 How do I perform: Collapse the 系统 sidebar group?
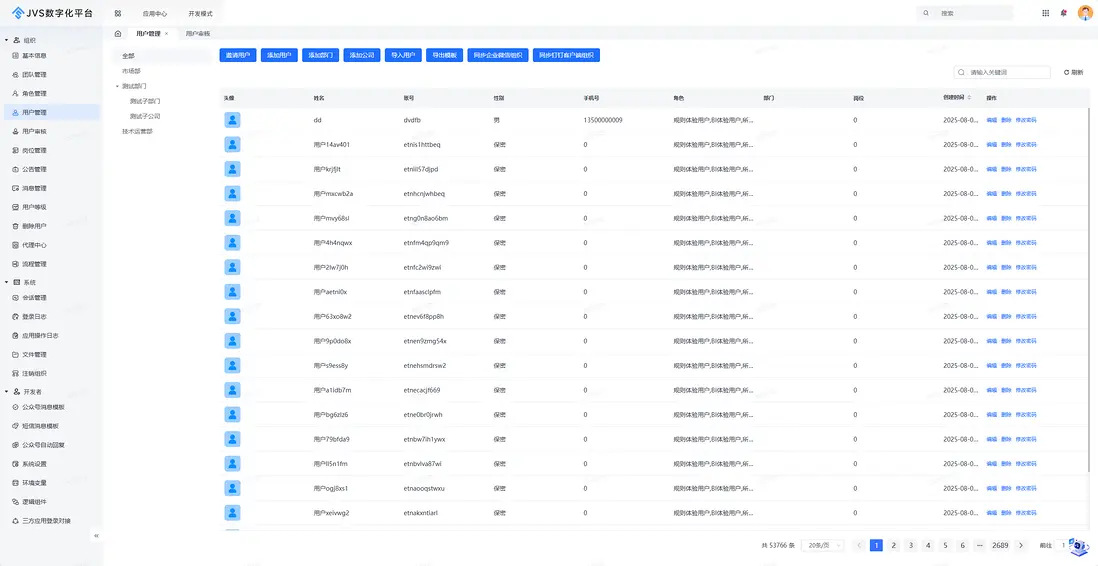click(7, 282)
